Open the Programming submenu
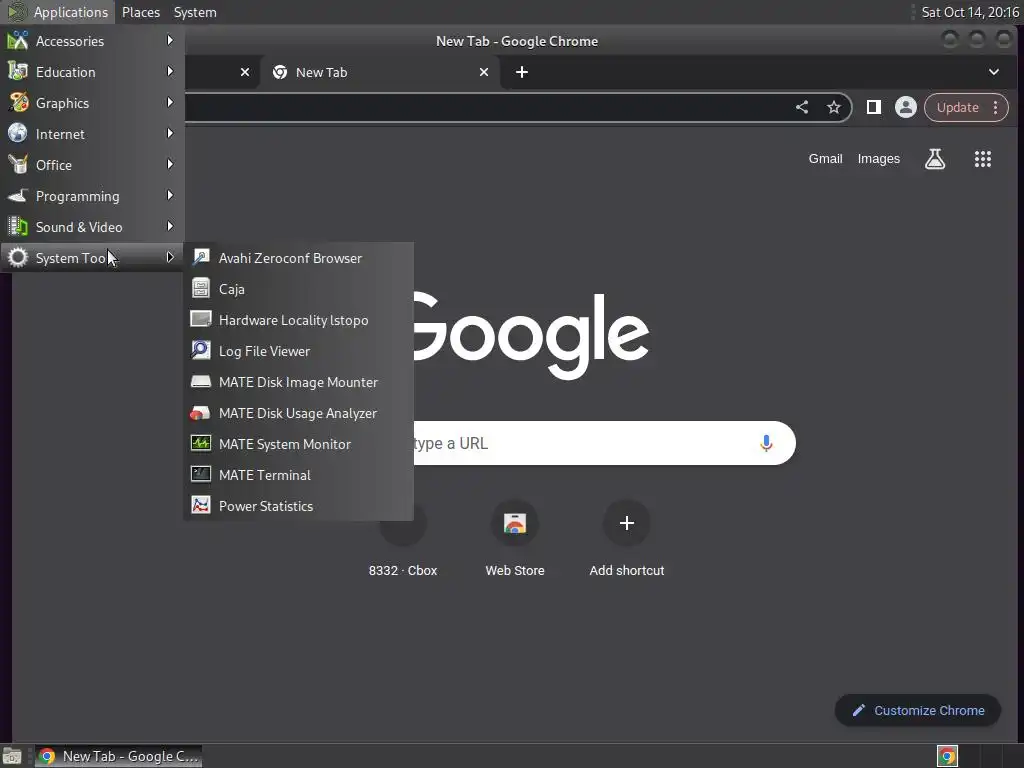Viewport: 1024px width, 768px height. 92,196
